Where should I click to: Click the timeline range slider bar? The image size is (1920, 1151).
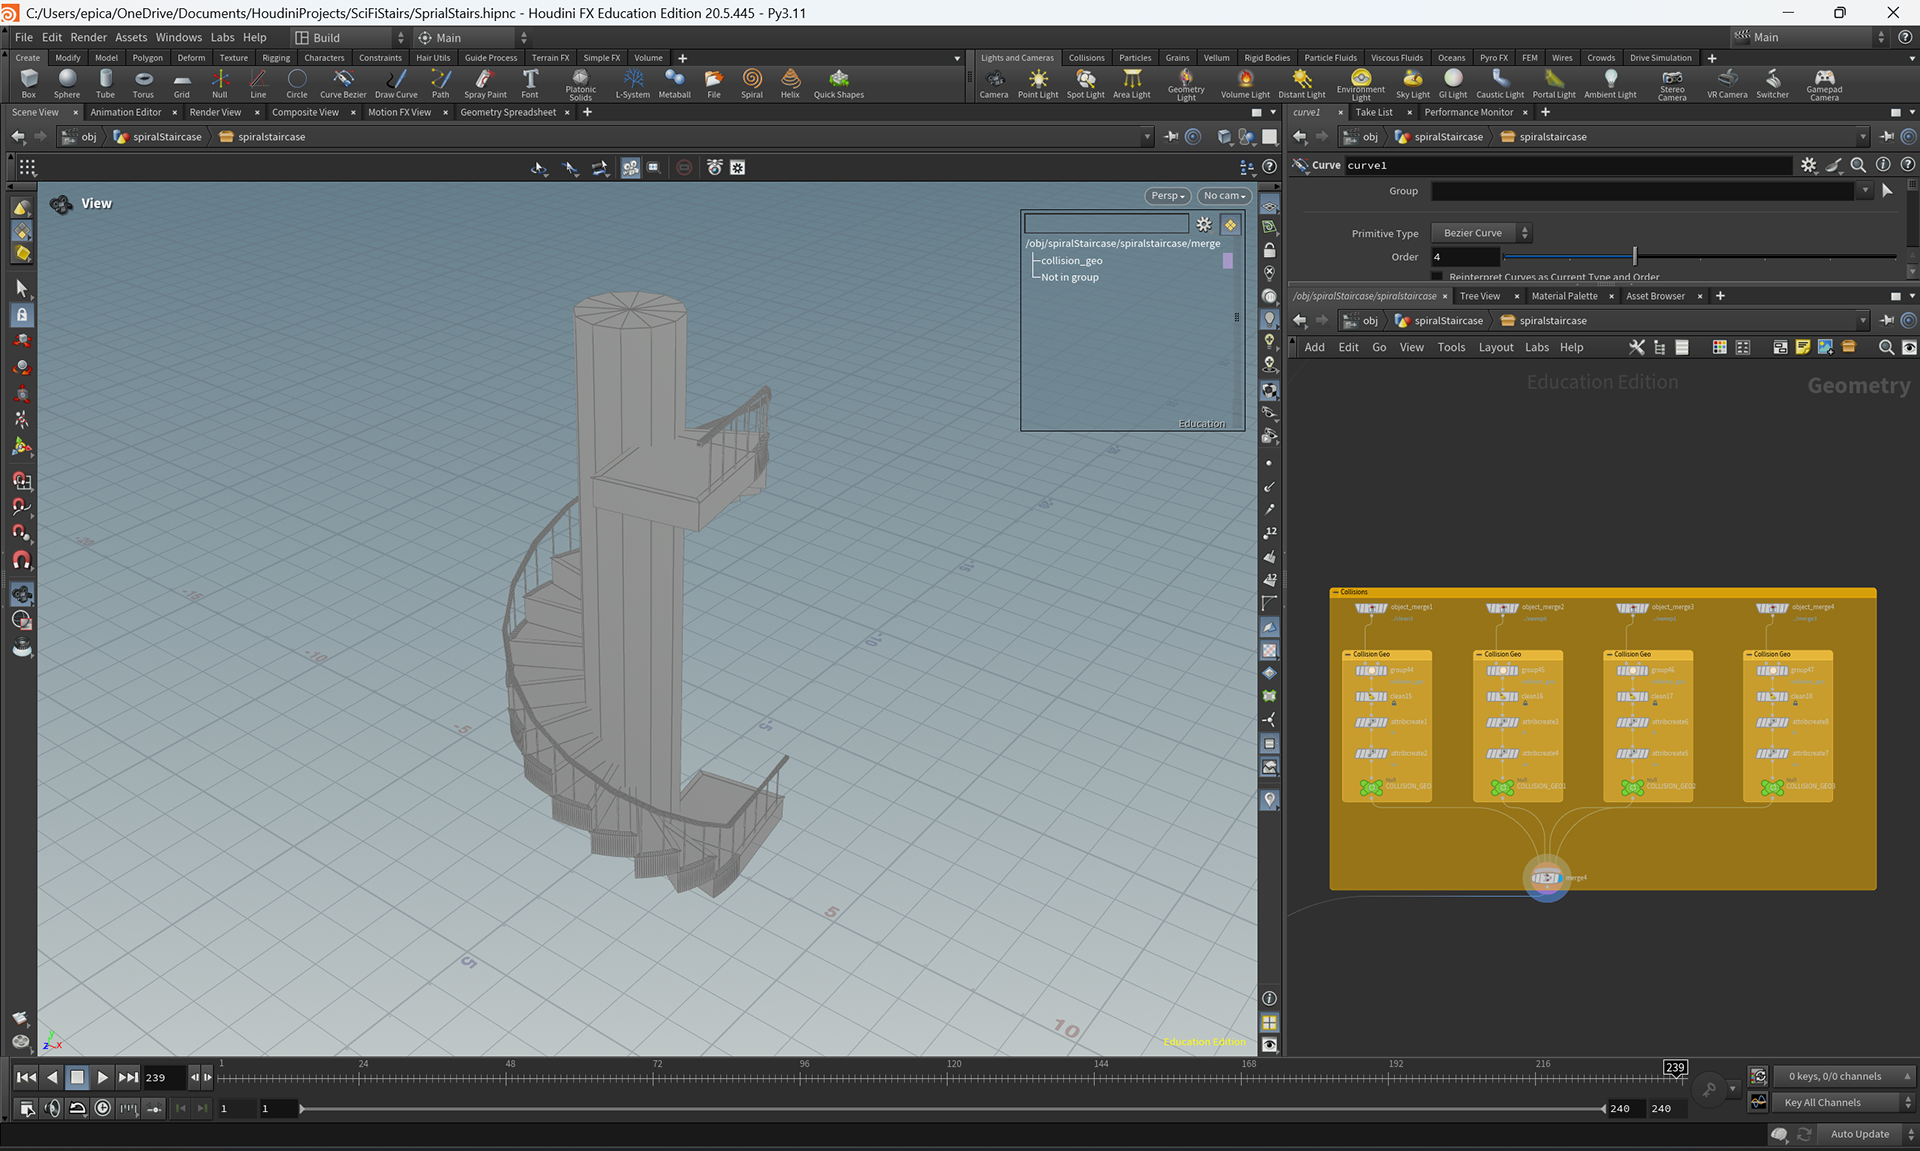(953, 1108)
